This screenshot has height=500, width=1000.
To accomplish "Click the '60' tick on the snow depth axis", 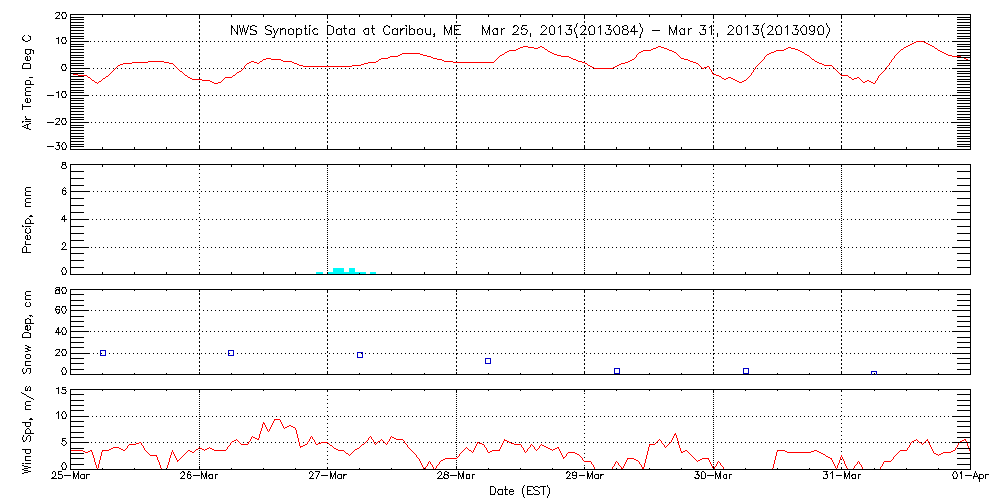I will [59, 310].
